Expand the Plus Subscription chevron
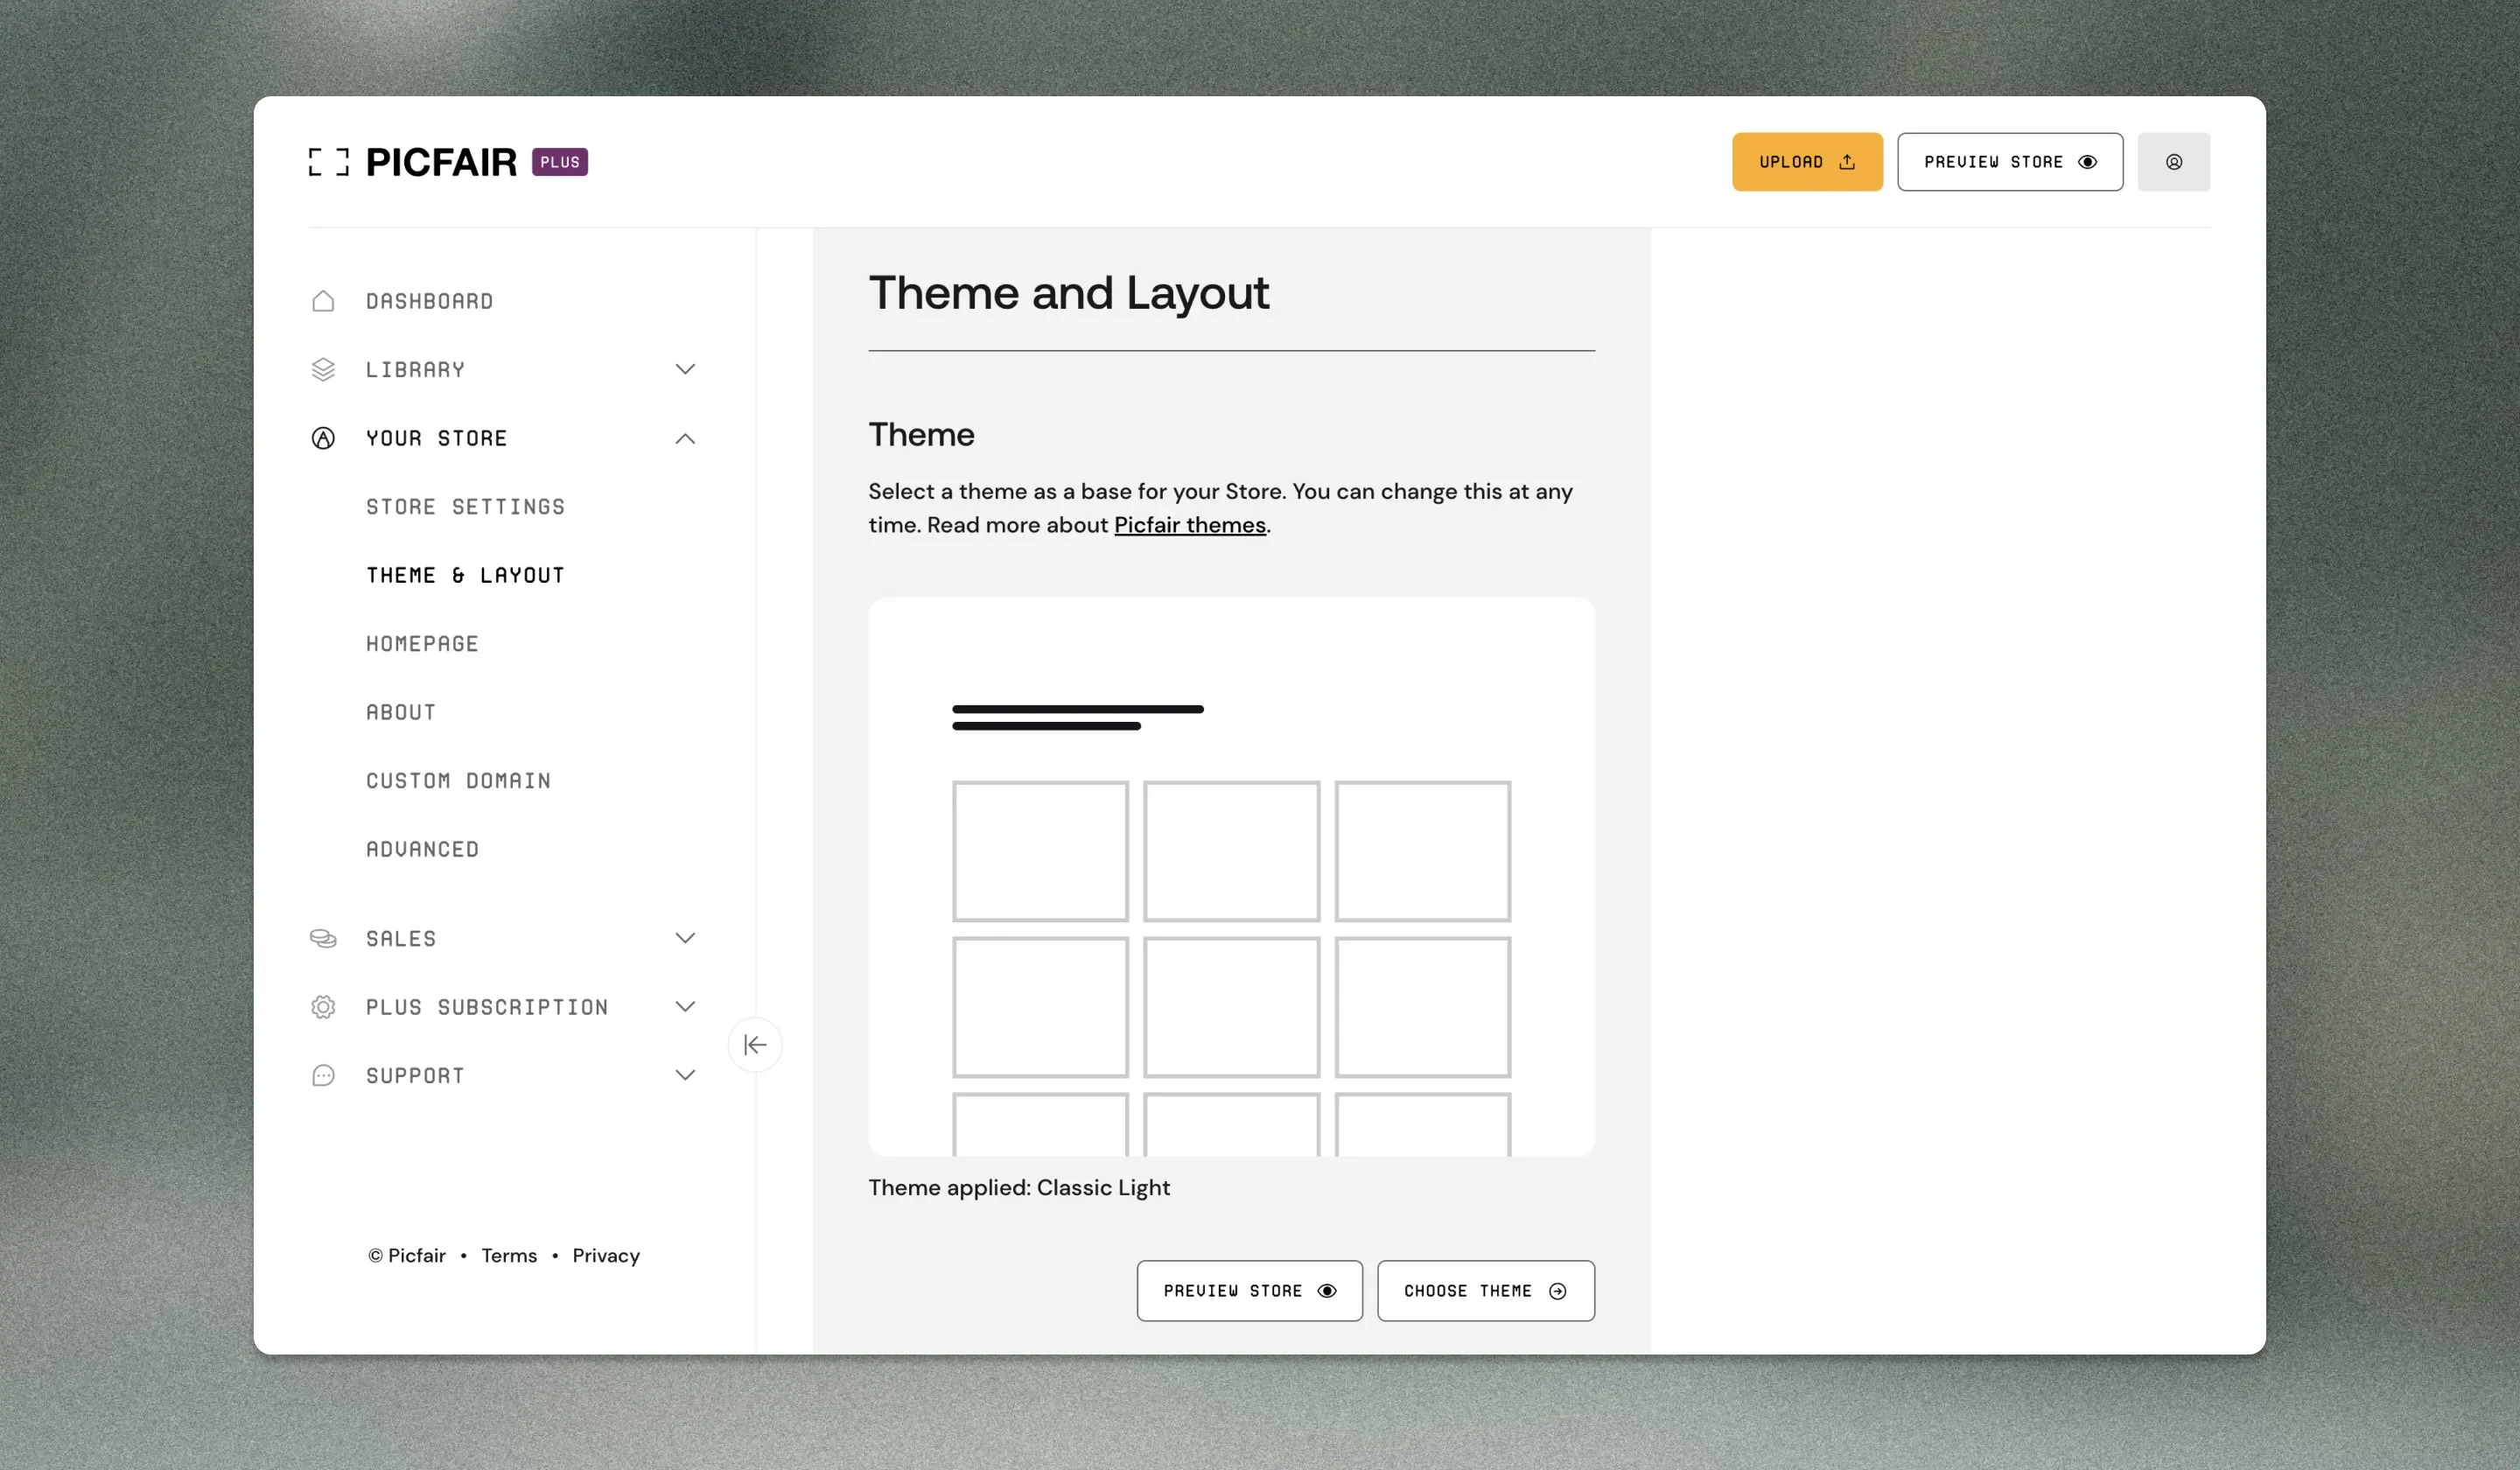Image resolution: width=2520 pixels, height=1470 pixels. click(x=685, y=1007)
